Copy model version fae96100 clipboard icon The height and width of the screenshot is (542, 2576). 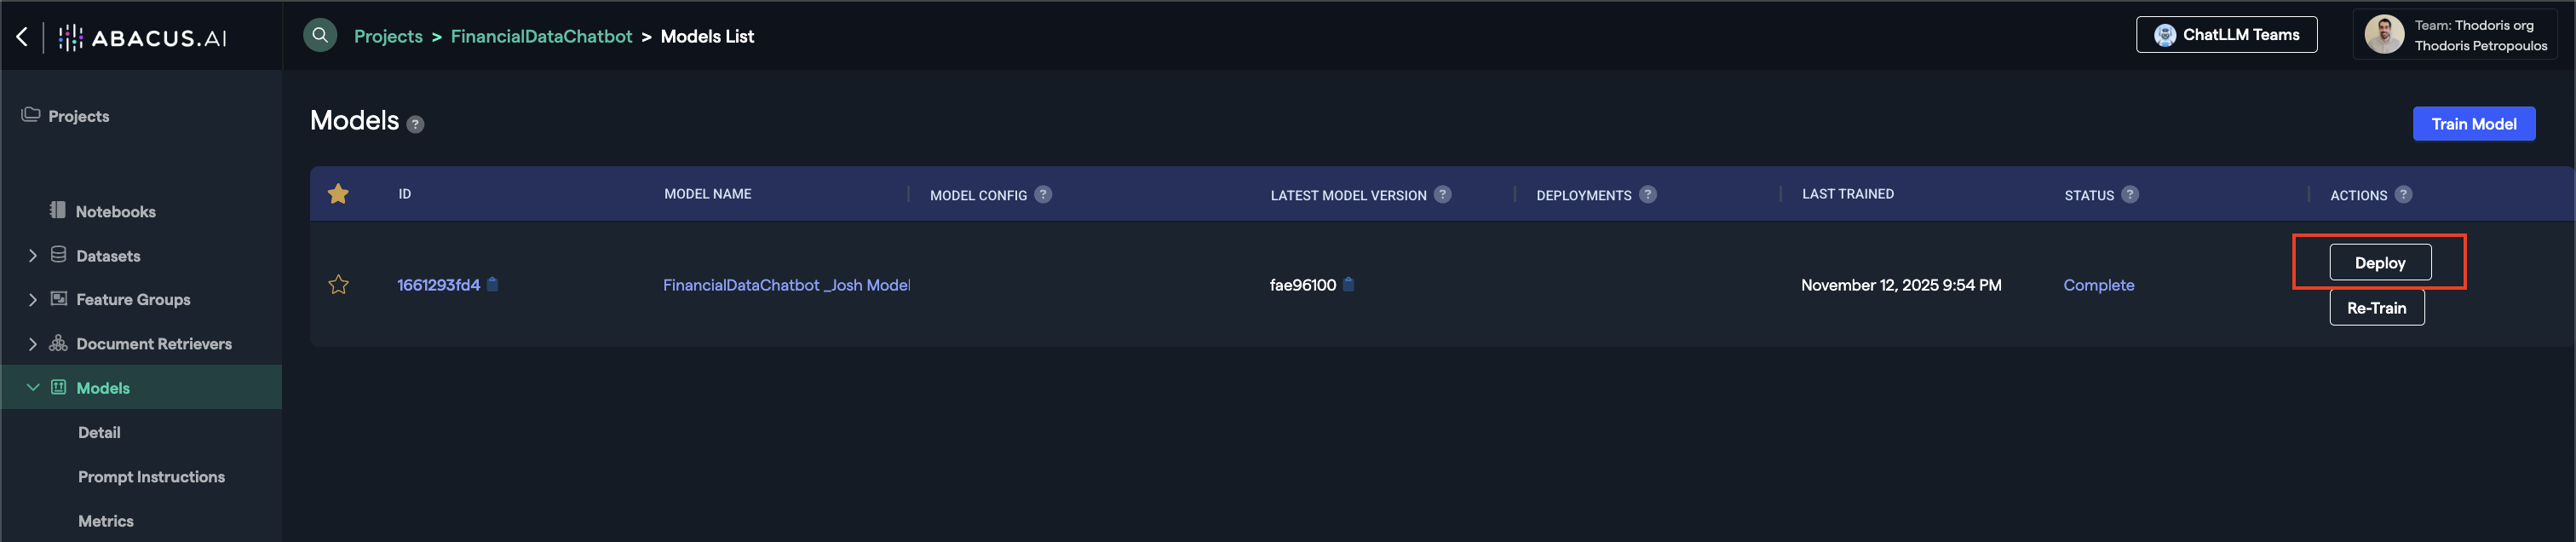click(1348, 285)
